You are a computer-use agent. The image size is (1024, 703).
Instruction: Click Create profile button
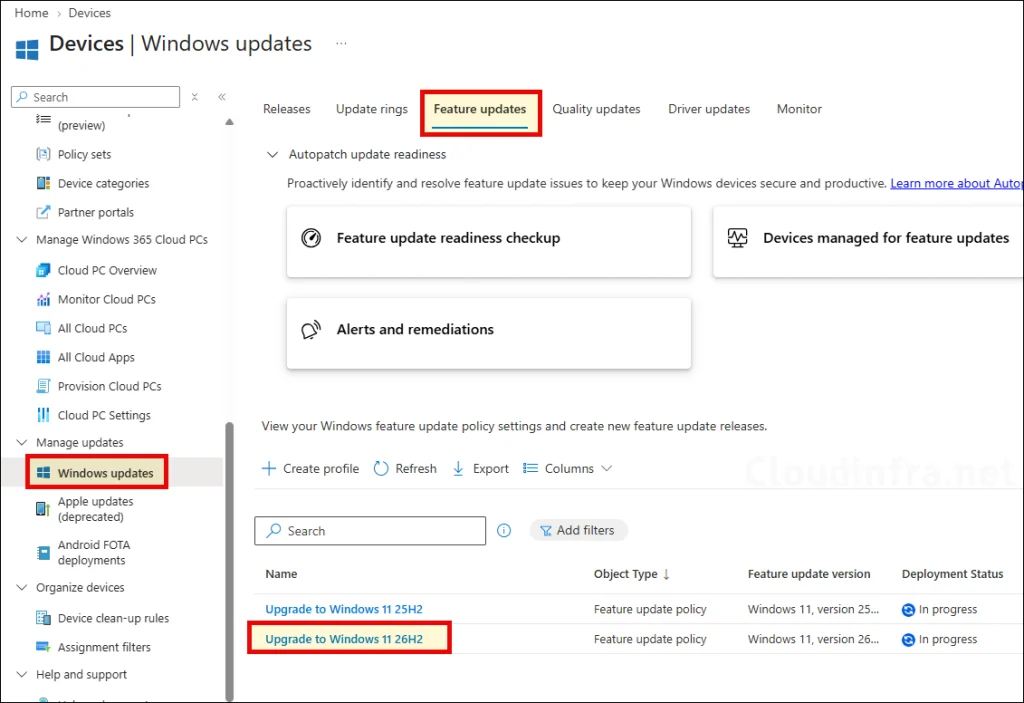tap(310, 468)
